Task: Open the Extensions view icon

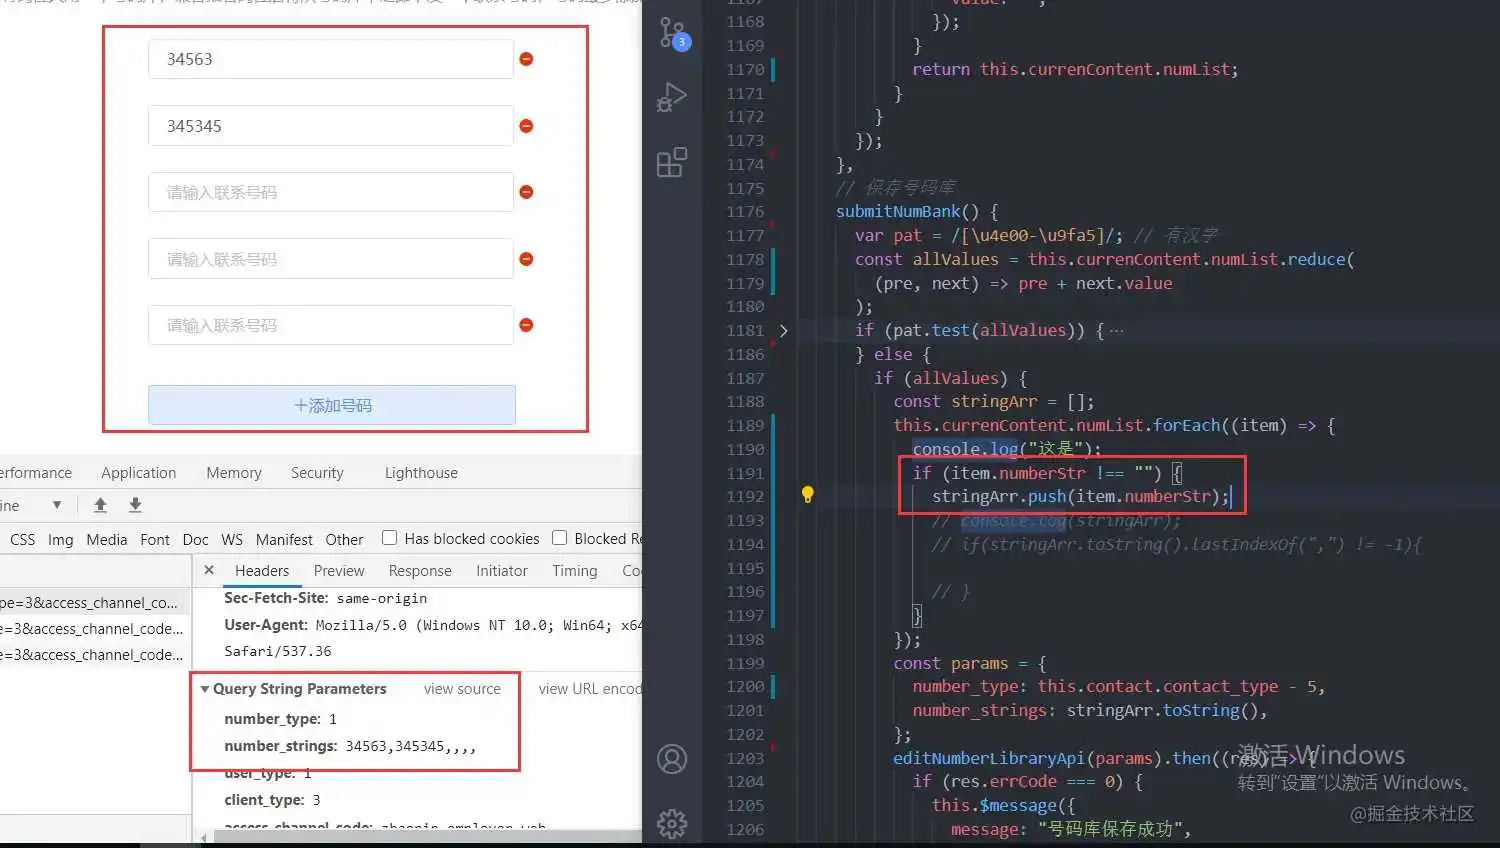Action: [x=672, y=162]
